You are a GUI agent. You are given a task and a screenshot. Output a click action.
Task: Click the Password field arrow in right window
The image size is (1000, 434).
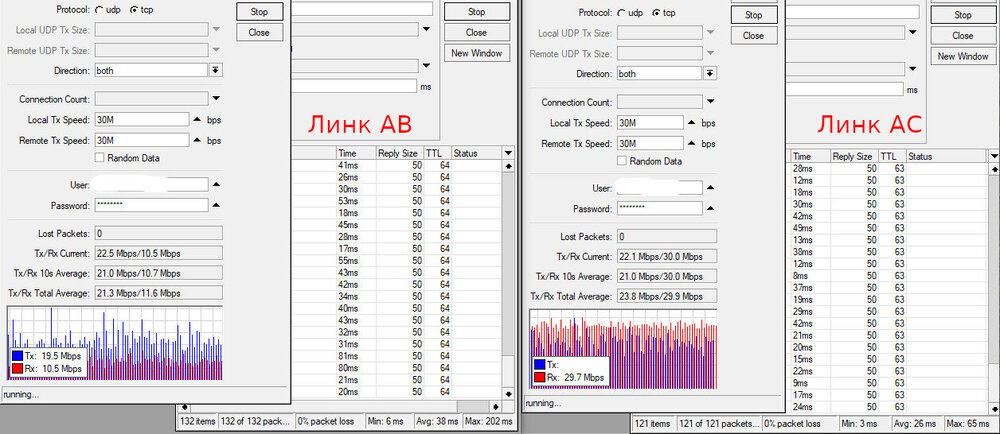coord(711,208)
